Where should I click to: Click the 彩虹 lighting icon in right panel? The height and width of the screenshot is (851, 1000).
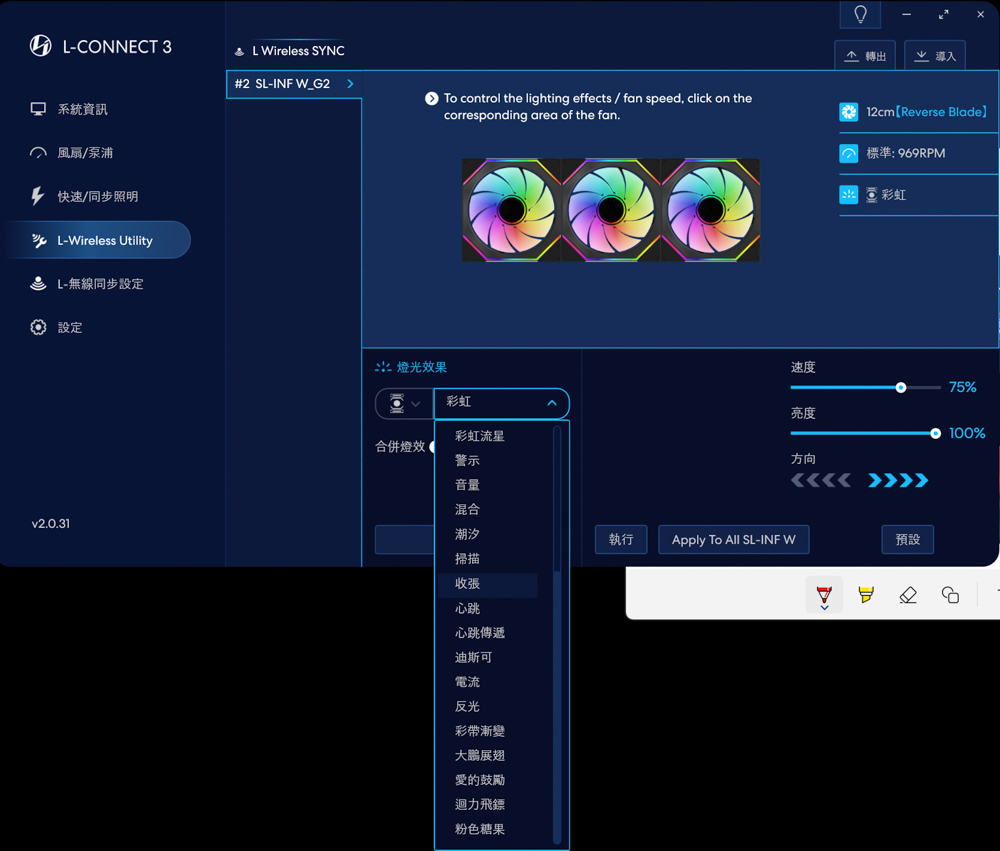849,195
